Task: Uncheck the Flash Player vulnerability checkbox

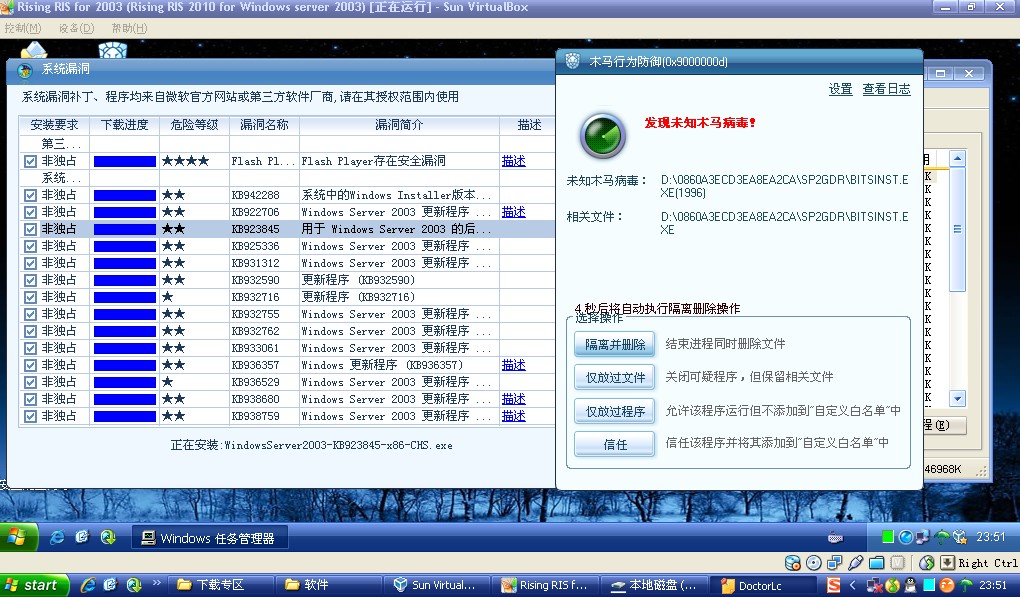Action: tap(30, 161)
